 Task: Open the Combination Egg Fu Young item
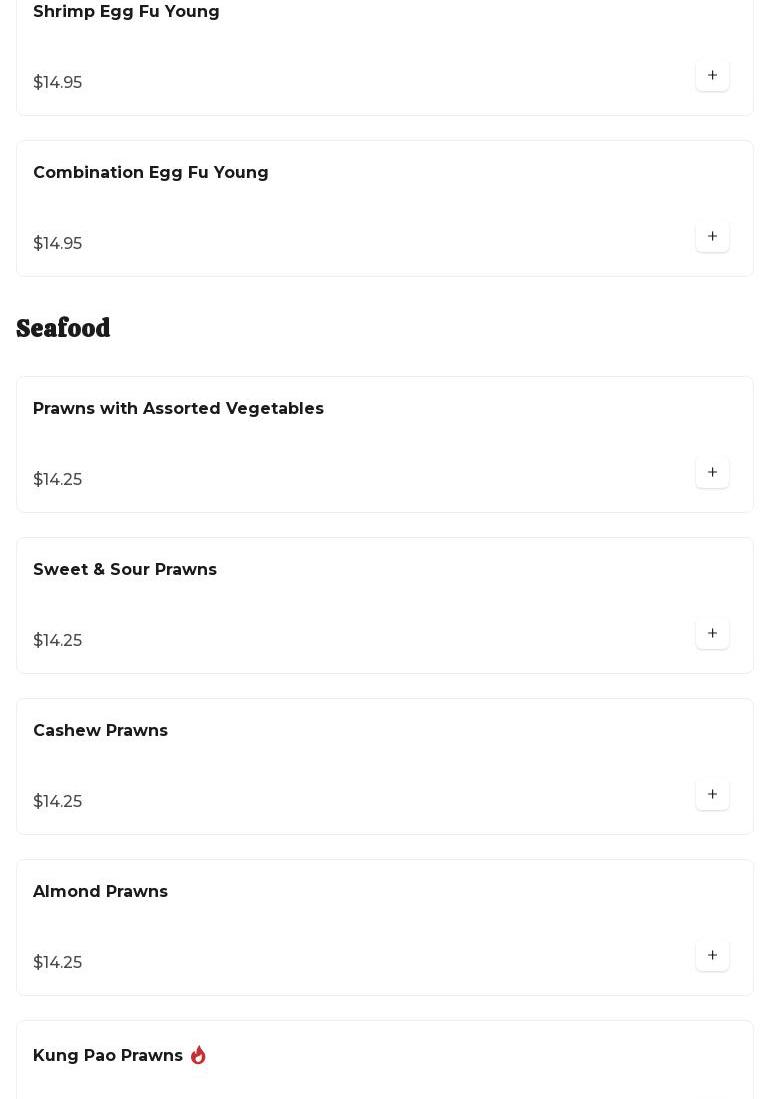151,173
